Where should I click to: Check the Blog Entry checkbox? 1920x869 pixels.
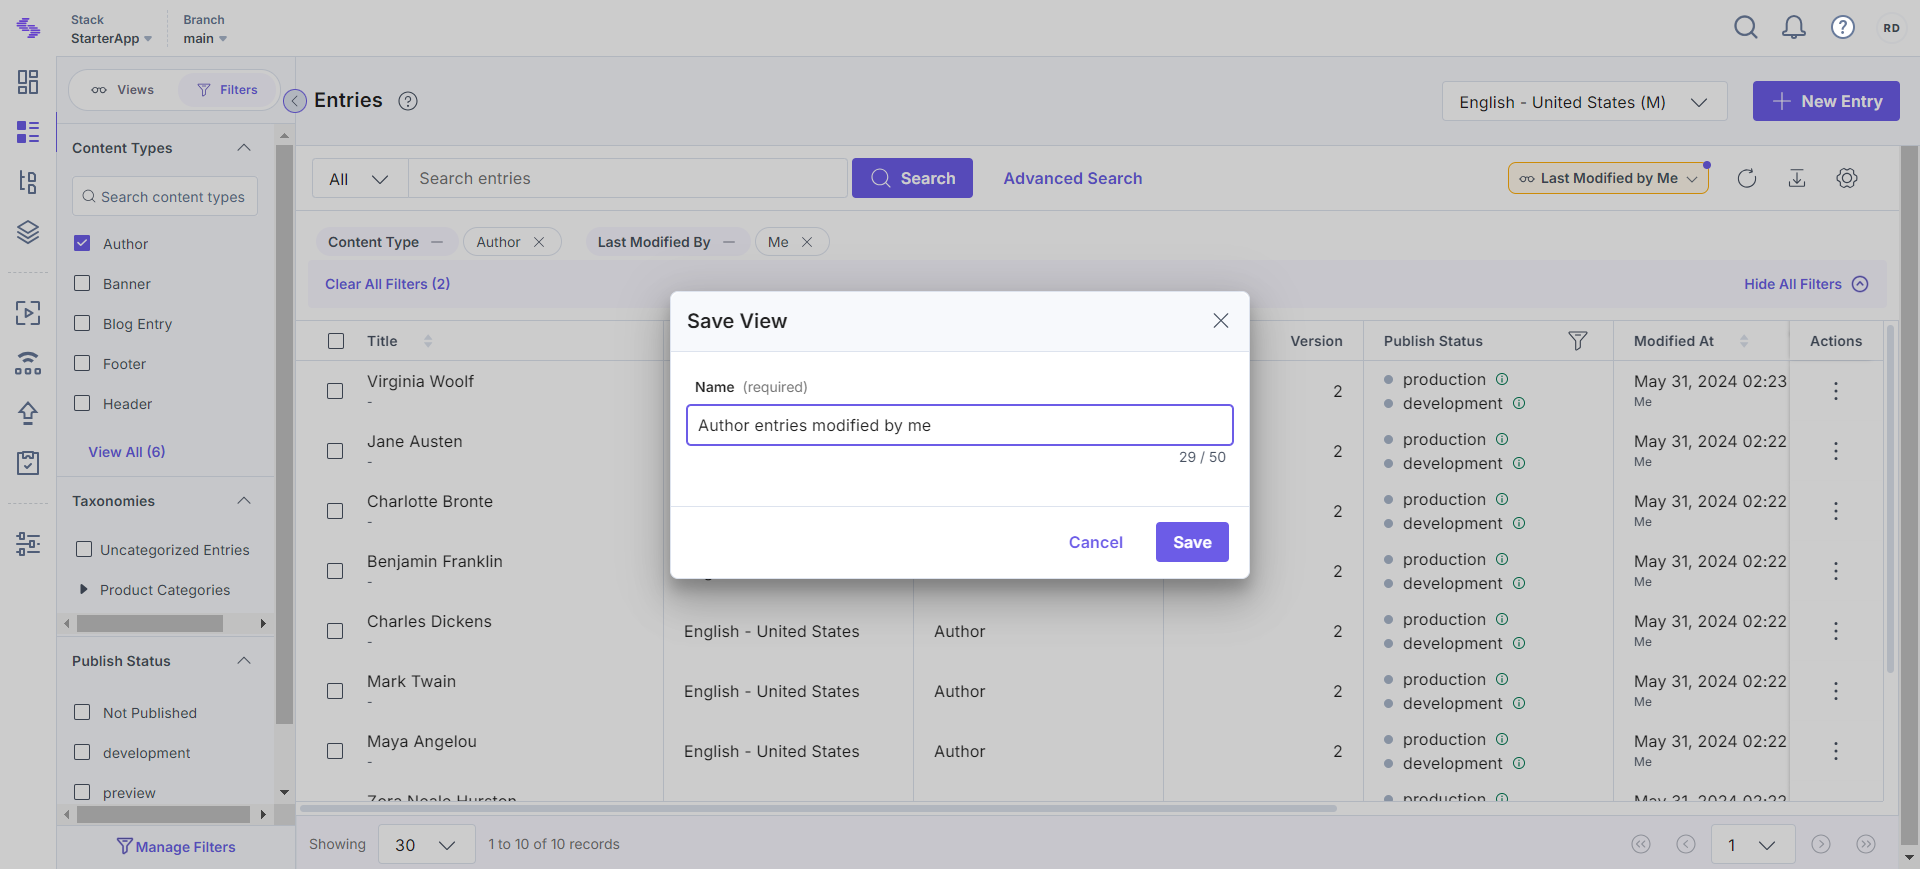83,323
